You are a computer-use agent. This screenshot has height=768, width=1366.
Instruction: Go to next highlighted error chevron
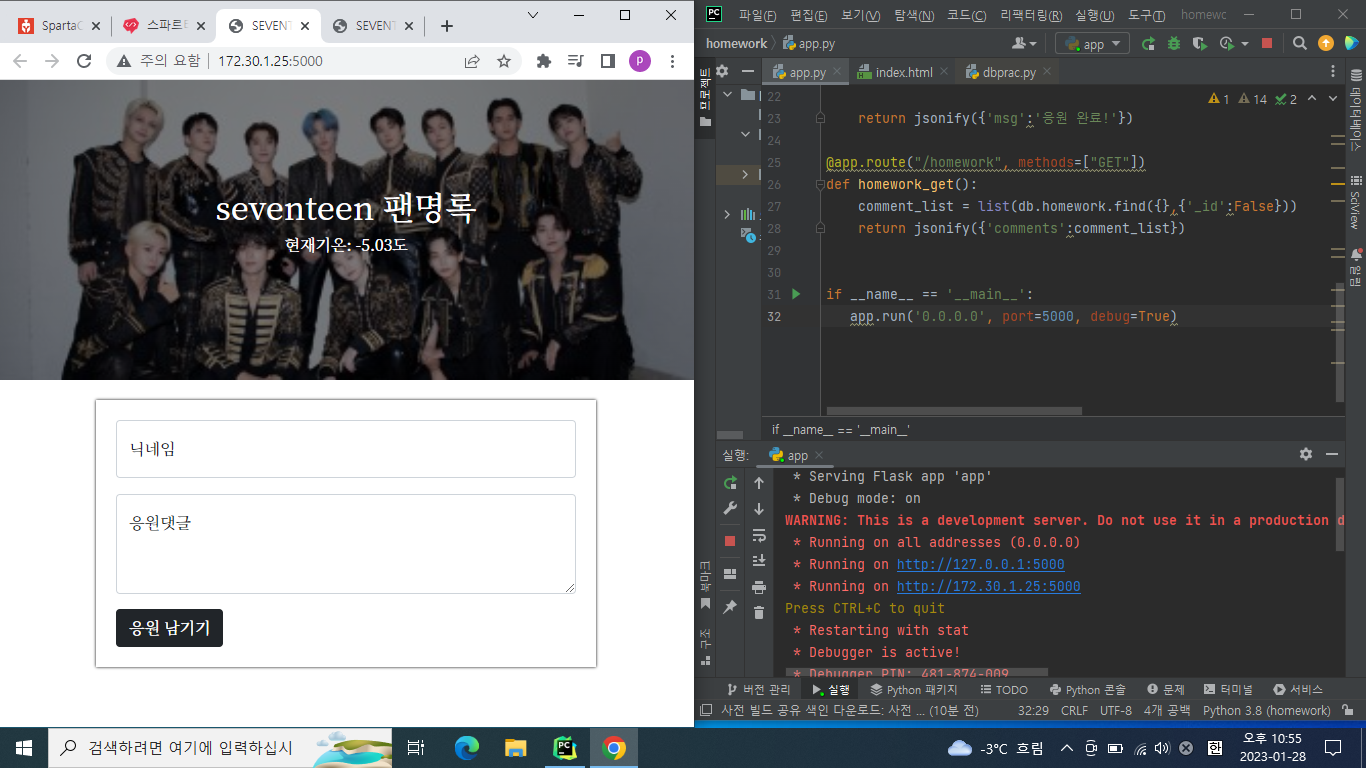coord(1333,98)
